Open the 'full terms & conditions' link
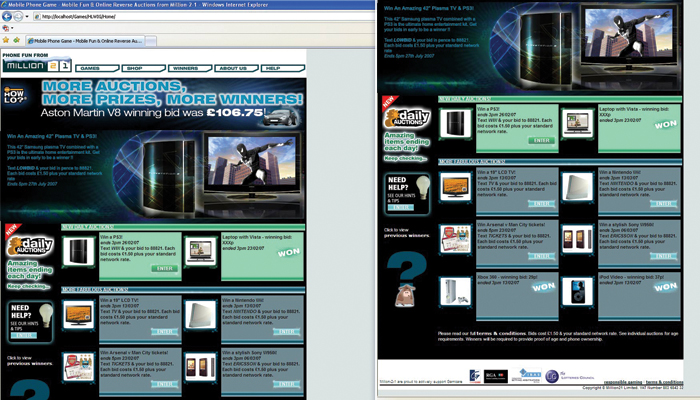Image resolution: width=700 pixels, height=400 pixels. point(497,333)
